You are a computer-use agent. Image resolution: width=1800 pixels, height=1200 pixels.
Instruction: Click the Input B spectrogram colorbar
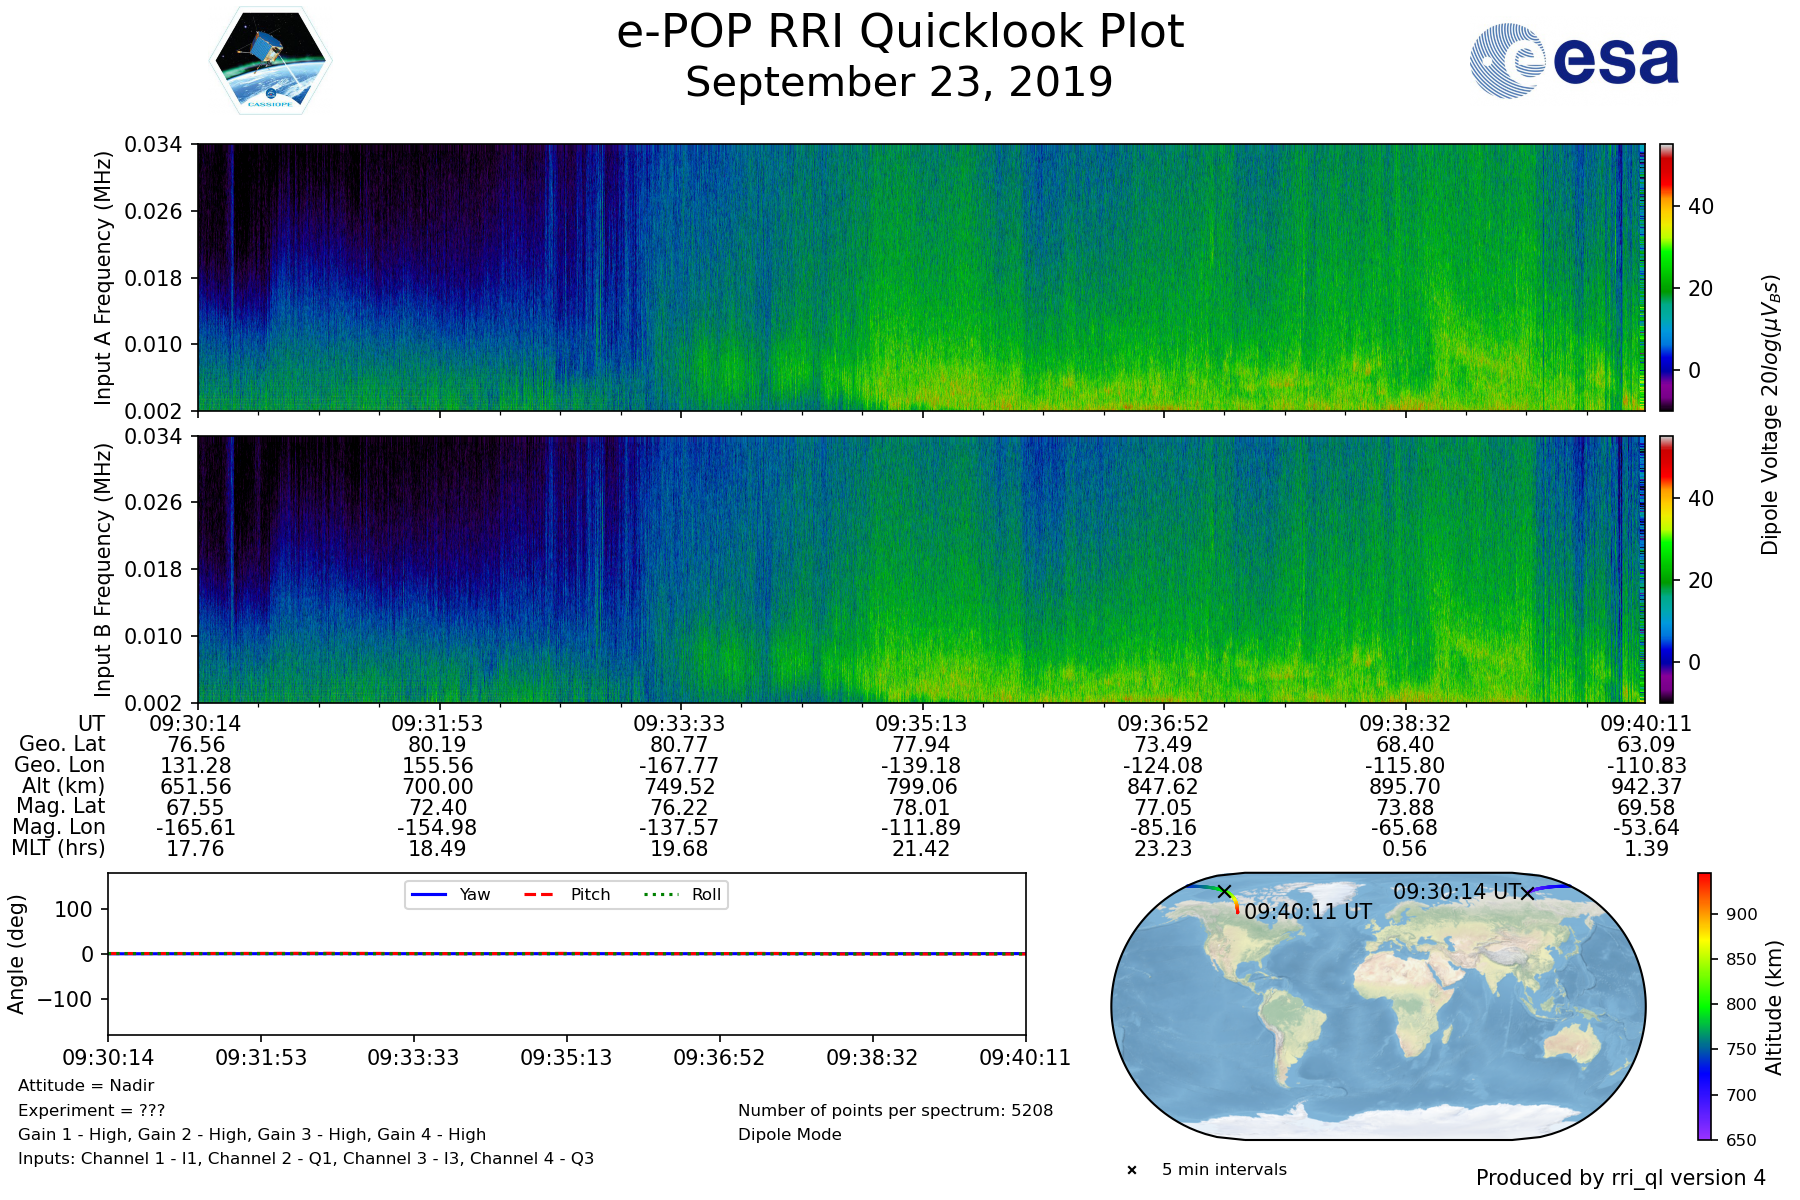tap(1666, 569)
